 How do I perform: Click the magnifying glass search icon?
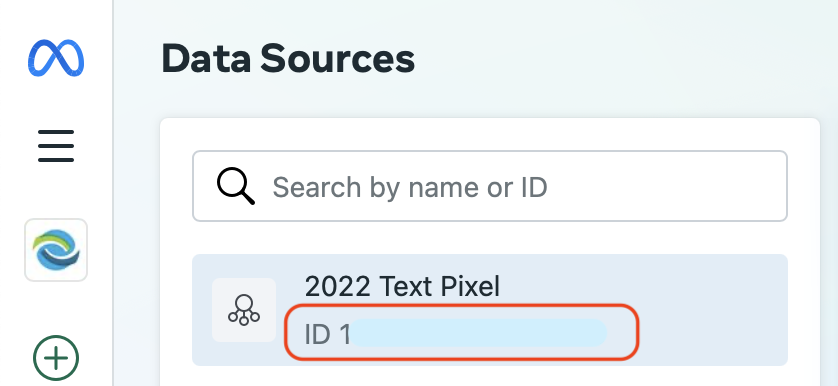point(235,186)
